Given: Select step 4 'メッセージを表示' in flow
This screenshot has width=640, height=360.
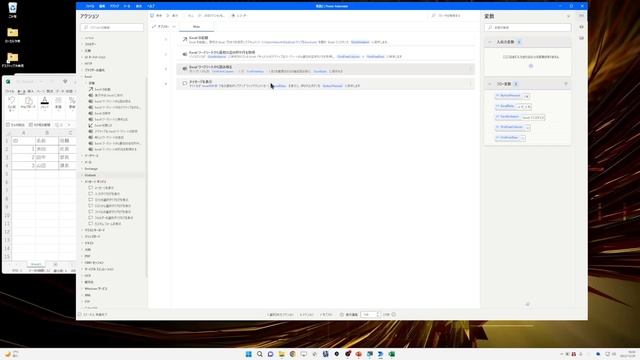Looking at the screenshot, I should point(326,84).
